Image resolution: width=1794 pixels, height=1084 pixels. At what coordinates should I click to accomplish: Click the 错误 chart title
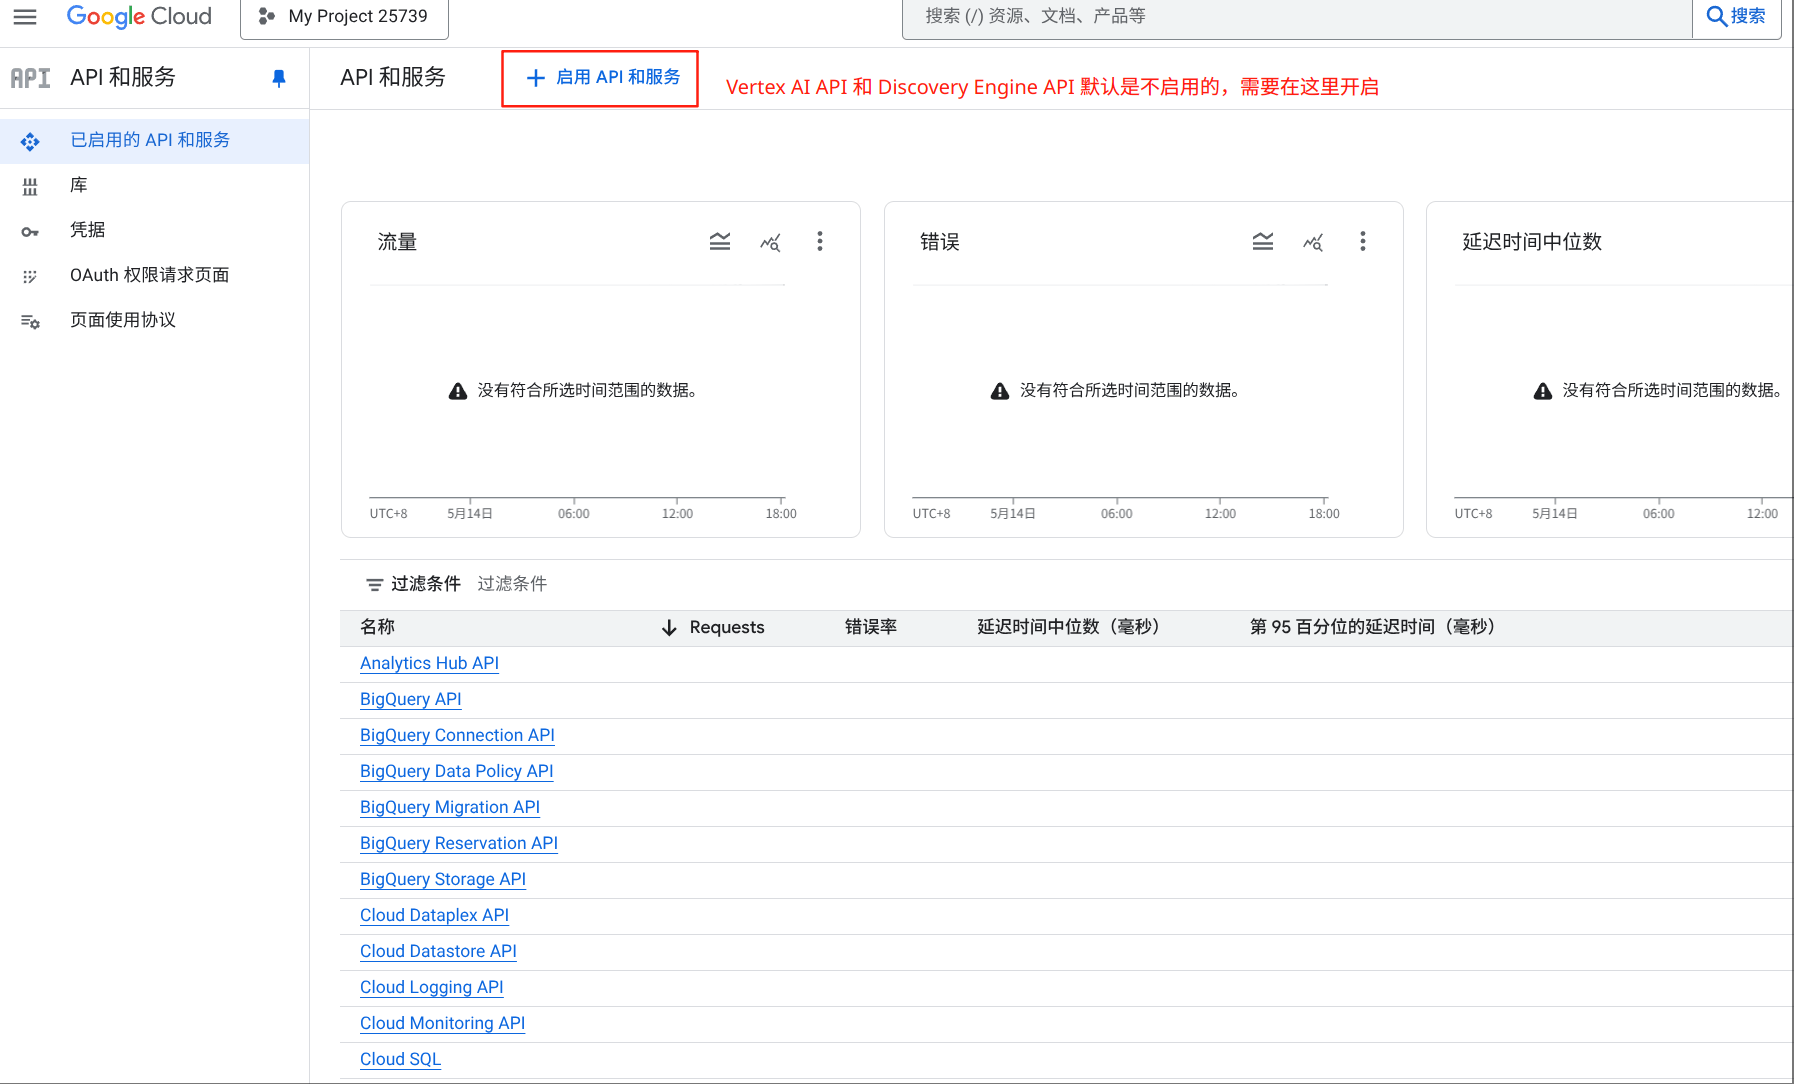pos(940,242)
